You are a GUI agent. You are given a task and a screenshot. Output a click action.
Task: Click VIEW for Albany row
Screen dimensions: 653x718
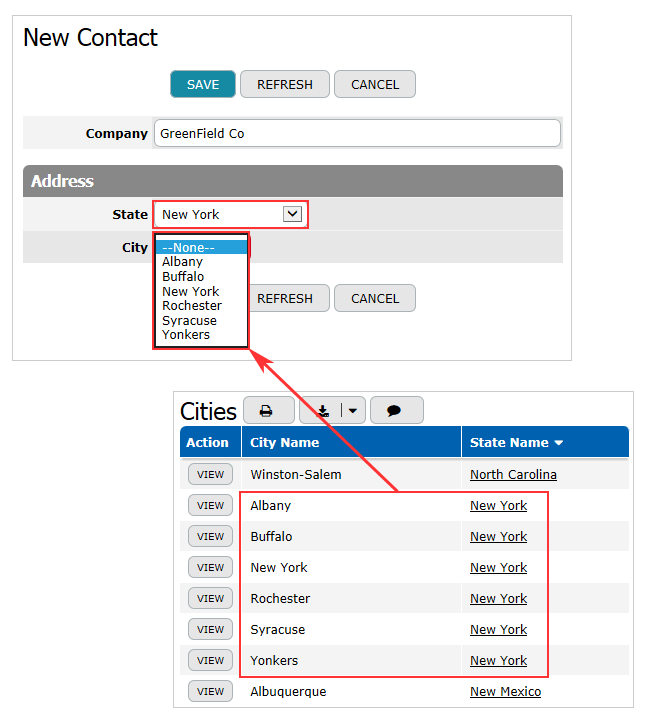210,506
